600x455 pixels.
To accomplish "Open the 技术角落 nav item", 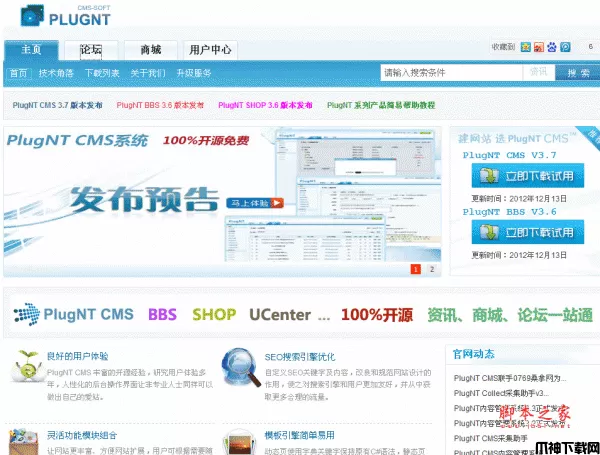I will click(56, 73).
